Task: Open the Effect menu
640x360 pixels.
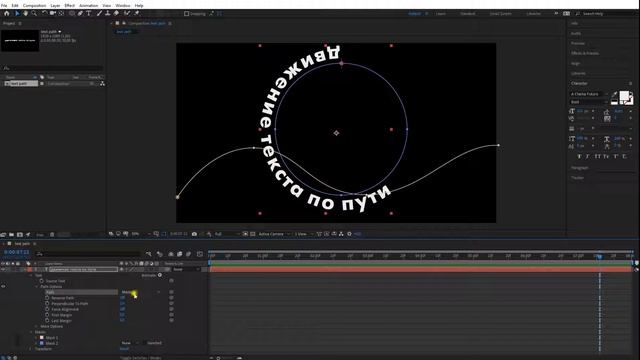Action: point(70,6)
